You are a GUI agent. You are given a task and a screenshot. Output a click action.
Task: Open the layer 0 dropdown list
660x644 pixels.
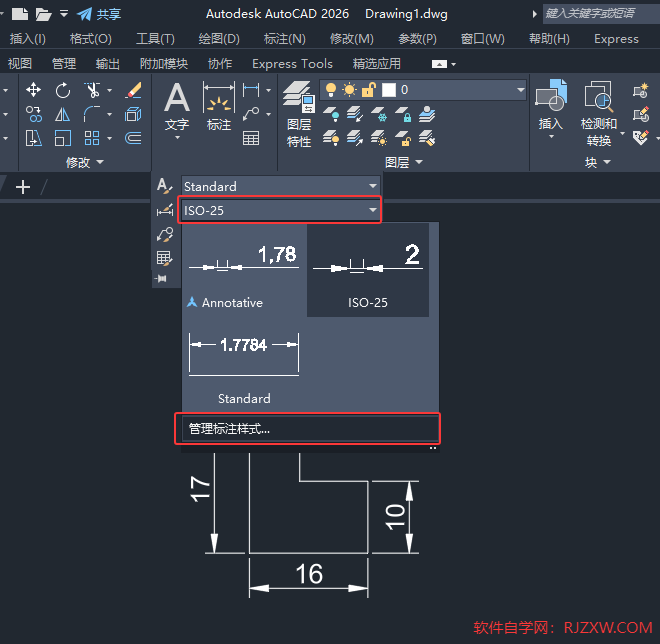(x=520, y=90)
